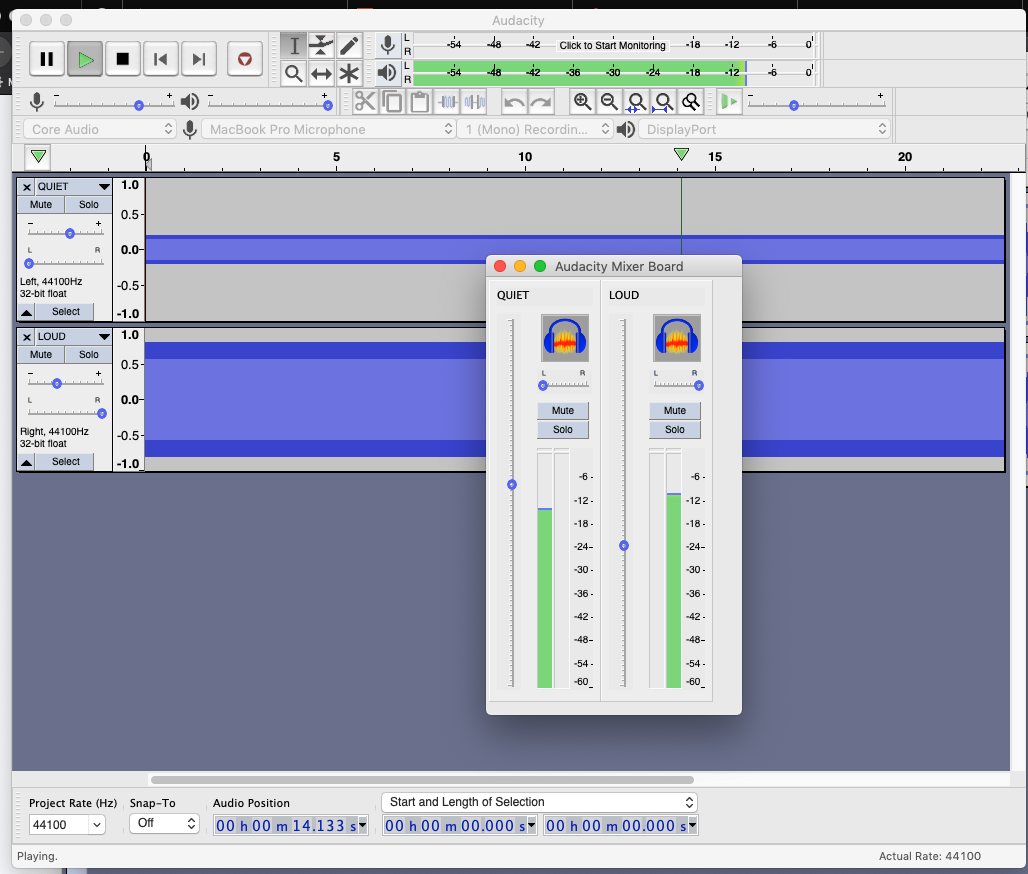Click Select on the QUIET track
Image resolution: width=1028 pixels, height=874 pixels.
click(65, 311)
